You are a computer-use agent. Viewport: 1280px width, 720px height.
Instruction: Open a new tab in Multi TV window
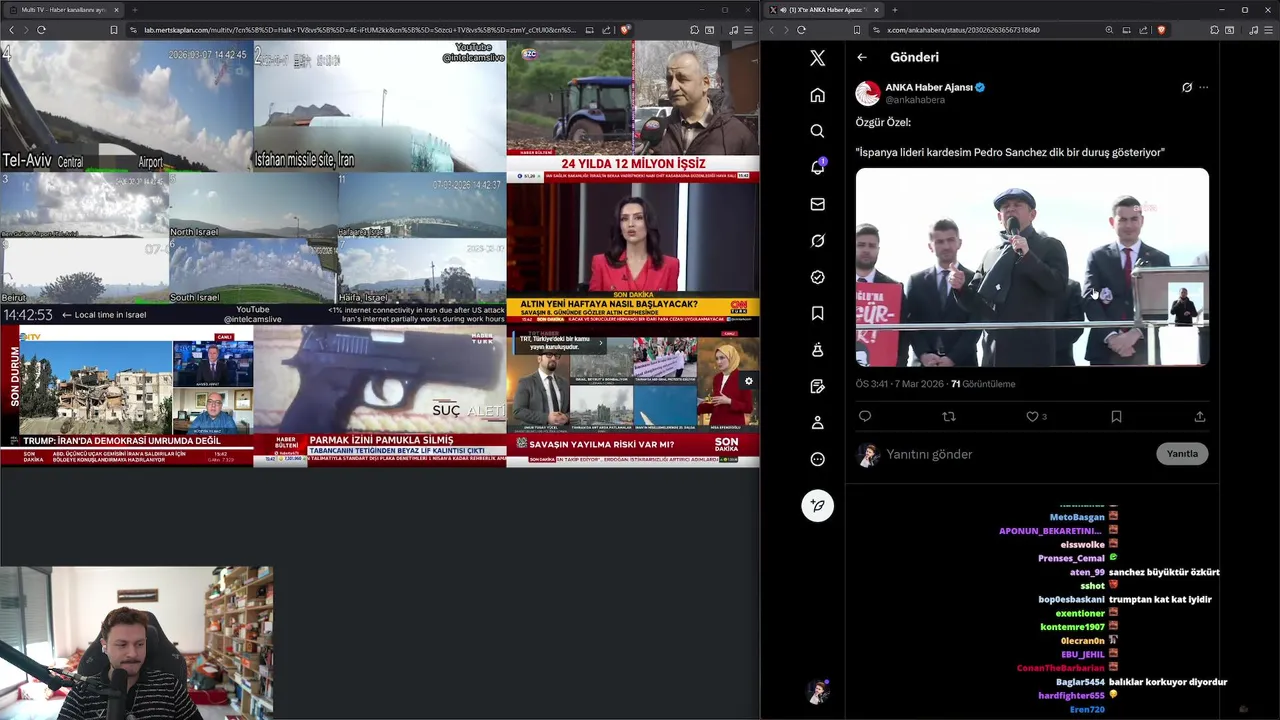tap(134, 10)
